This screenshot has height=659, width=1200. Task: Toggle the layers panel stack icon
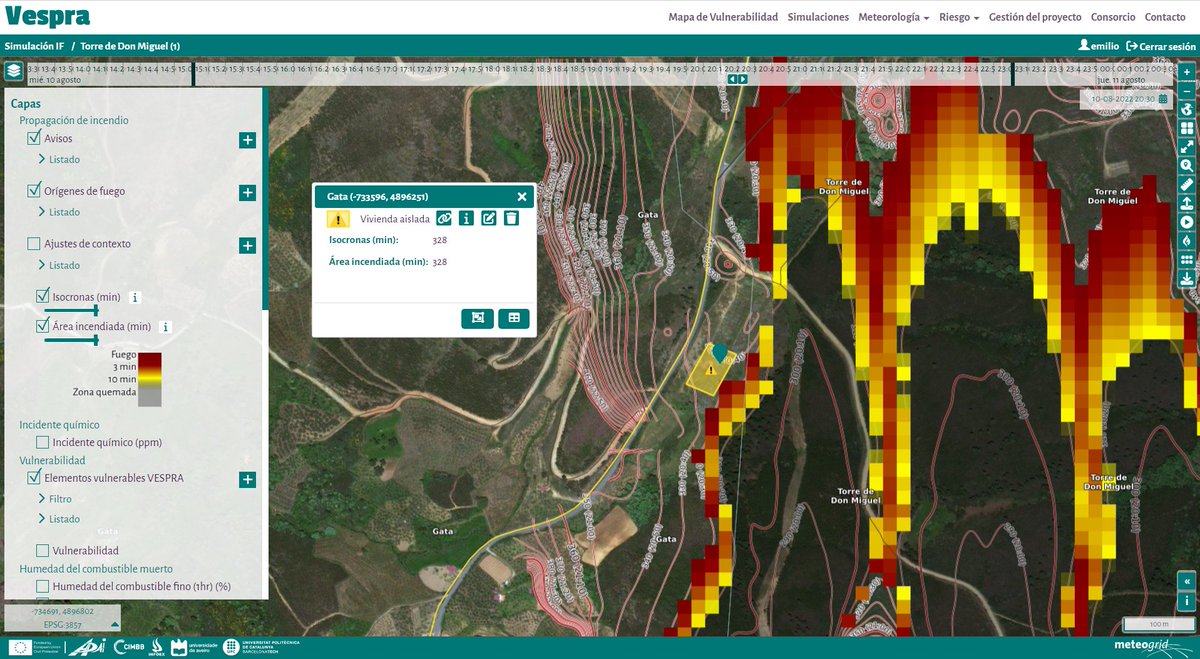14,72
